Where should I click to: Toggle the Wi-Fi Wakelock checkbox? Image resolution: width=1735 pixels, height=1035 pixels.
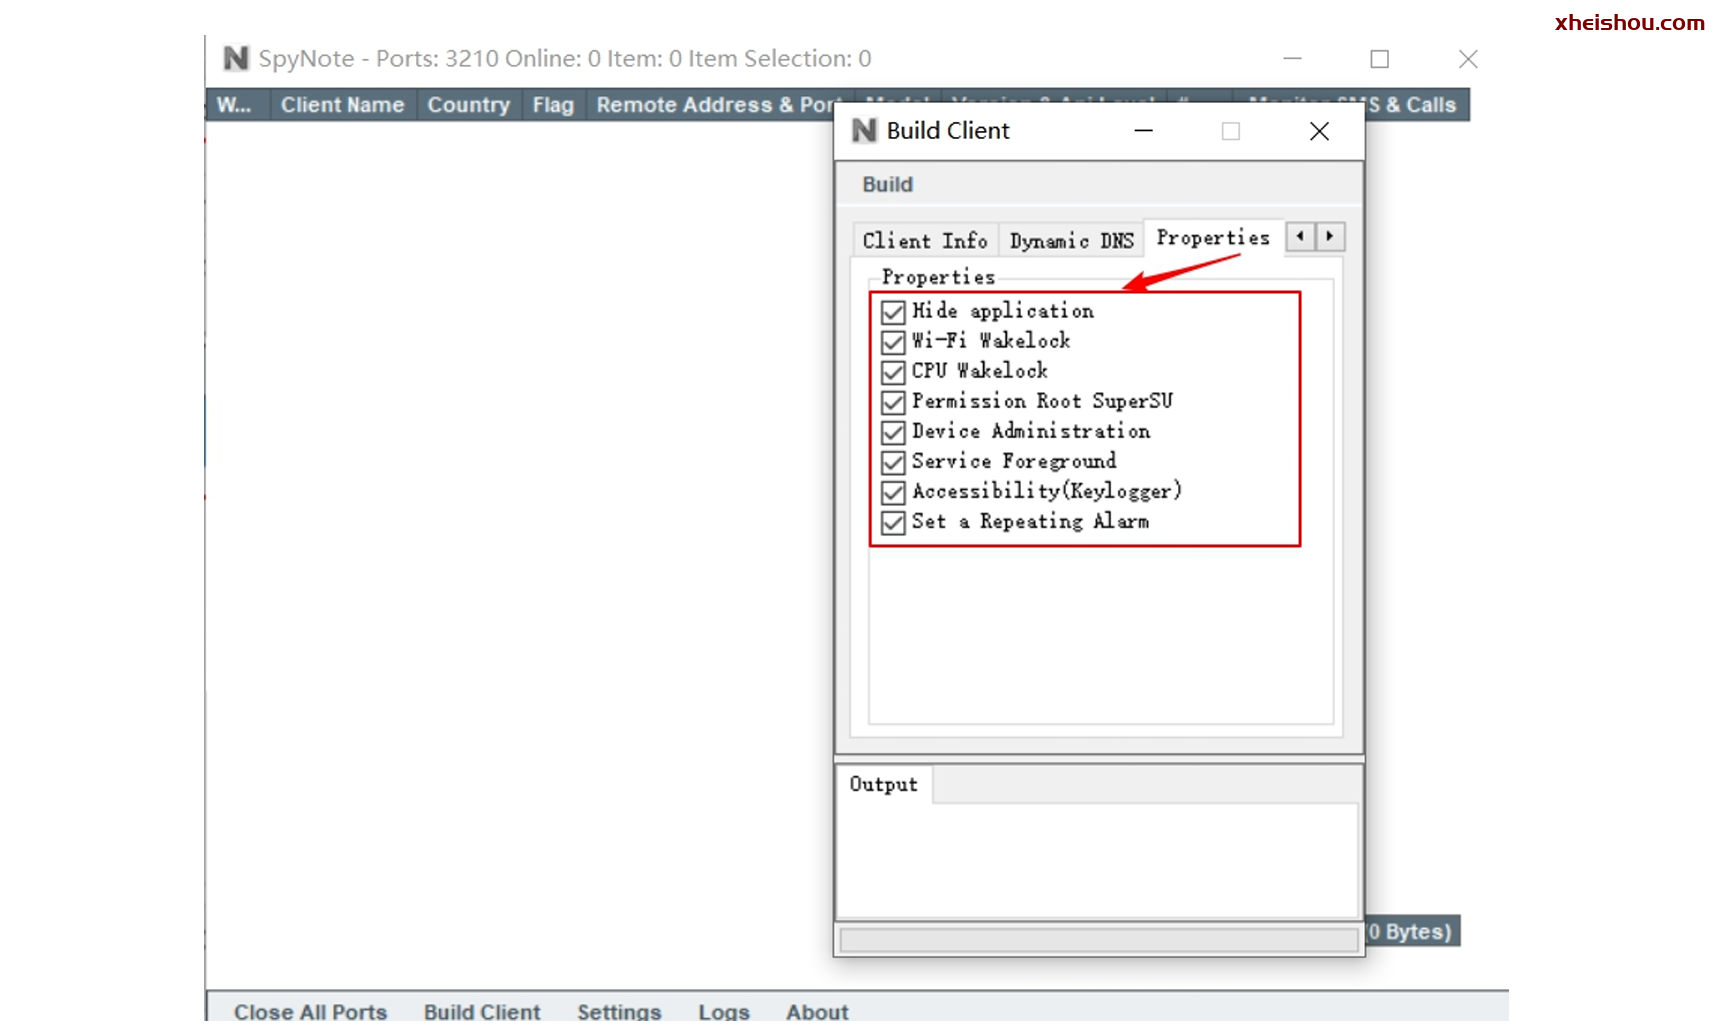(893, 342)
